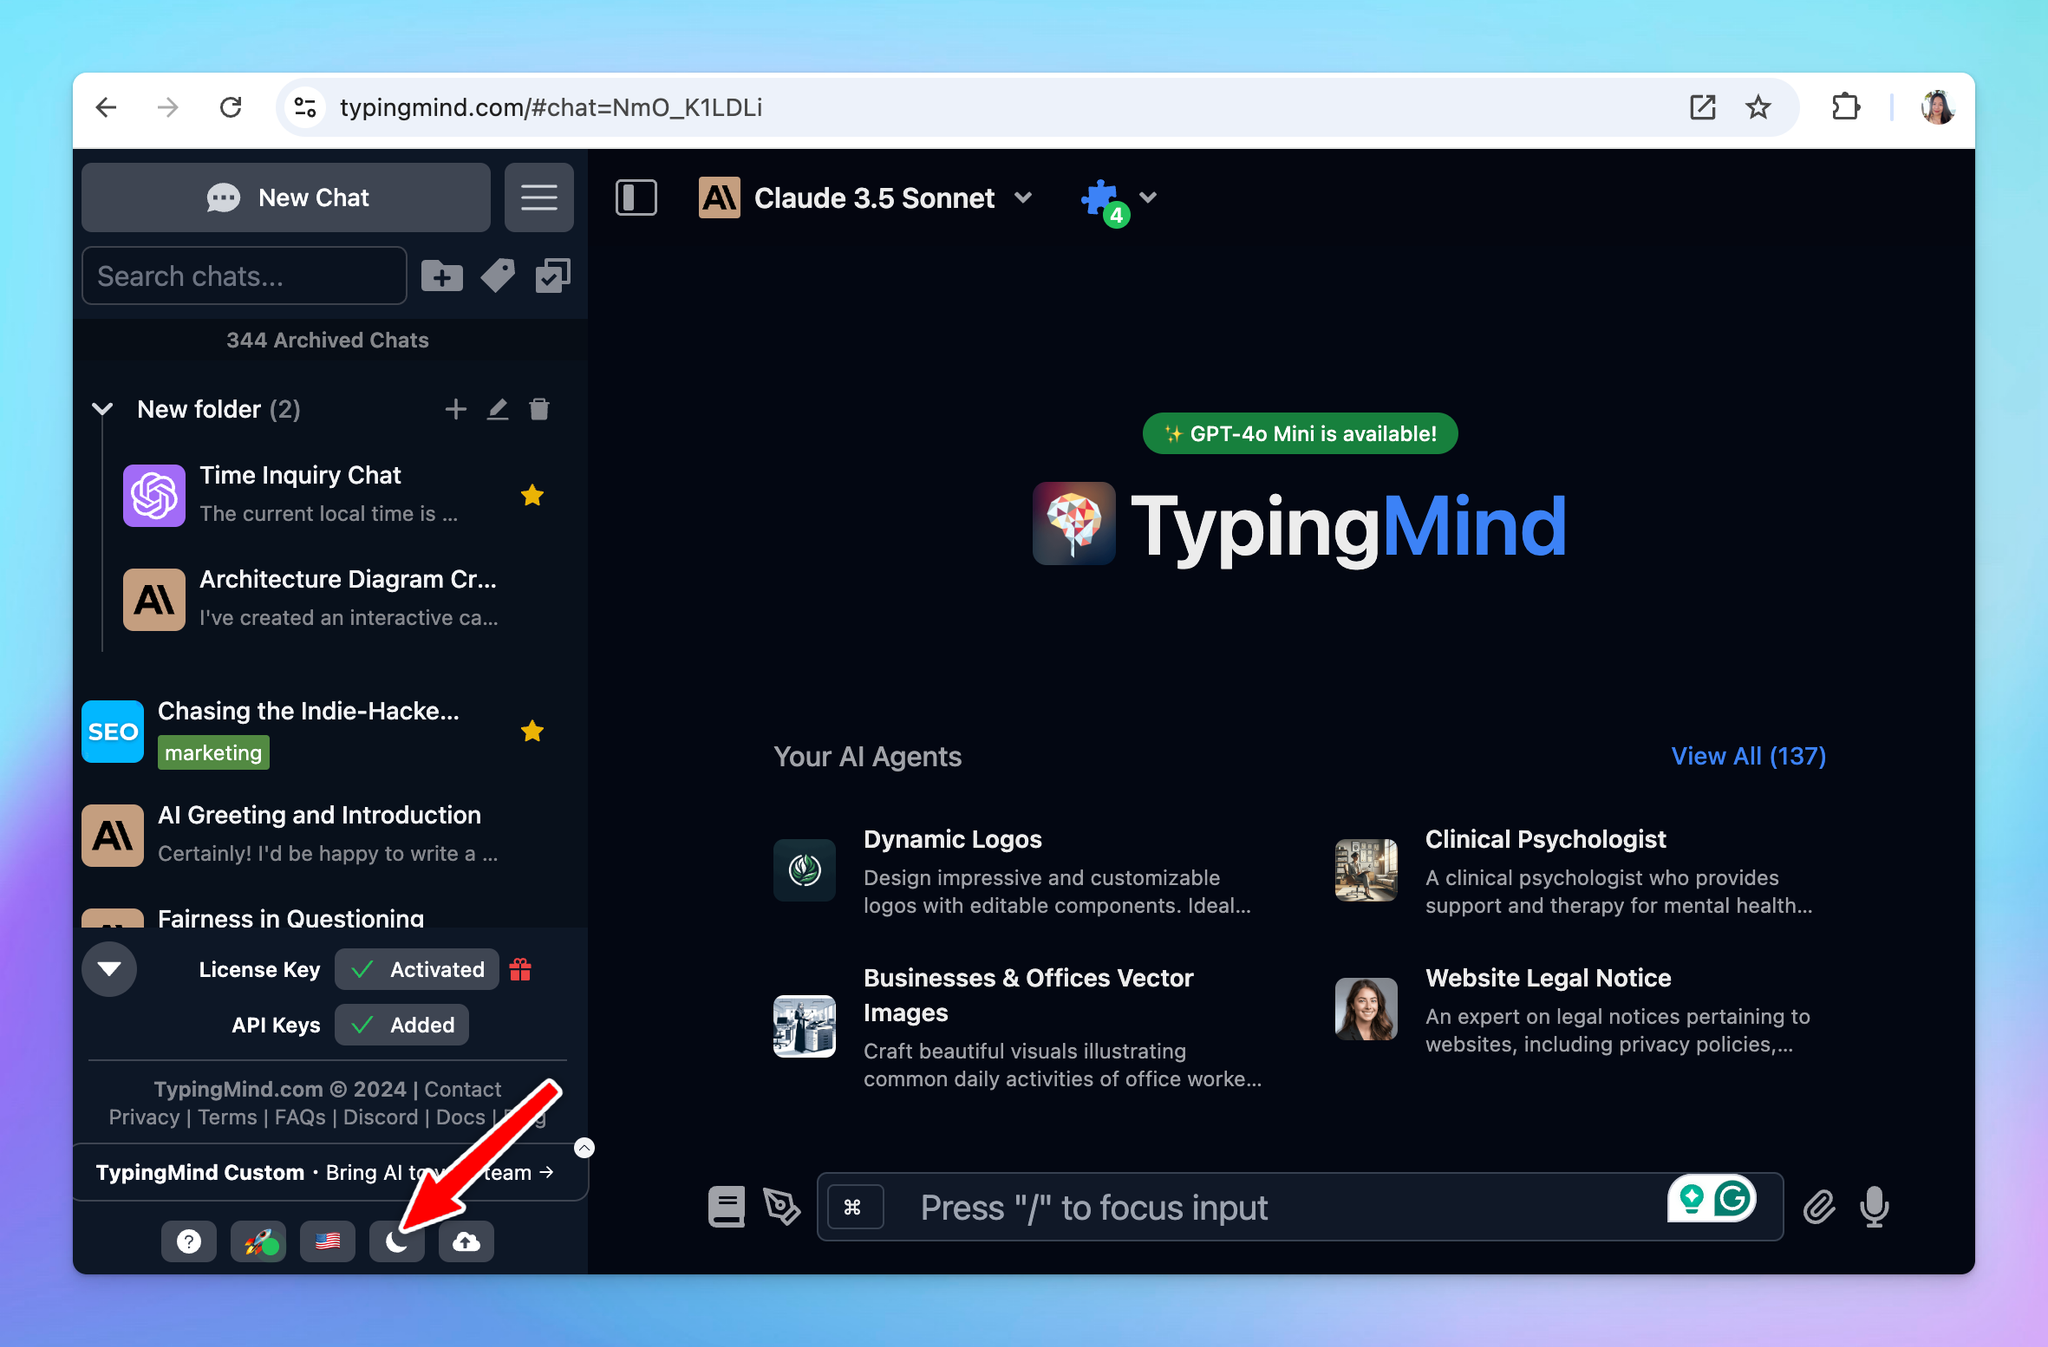Start voice input with microphone icon
Screen dimensions: 2048x1347
pyautogui.click(x=1874, y=1207)
